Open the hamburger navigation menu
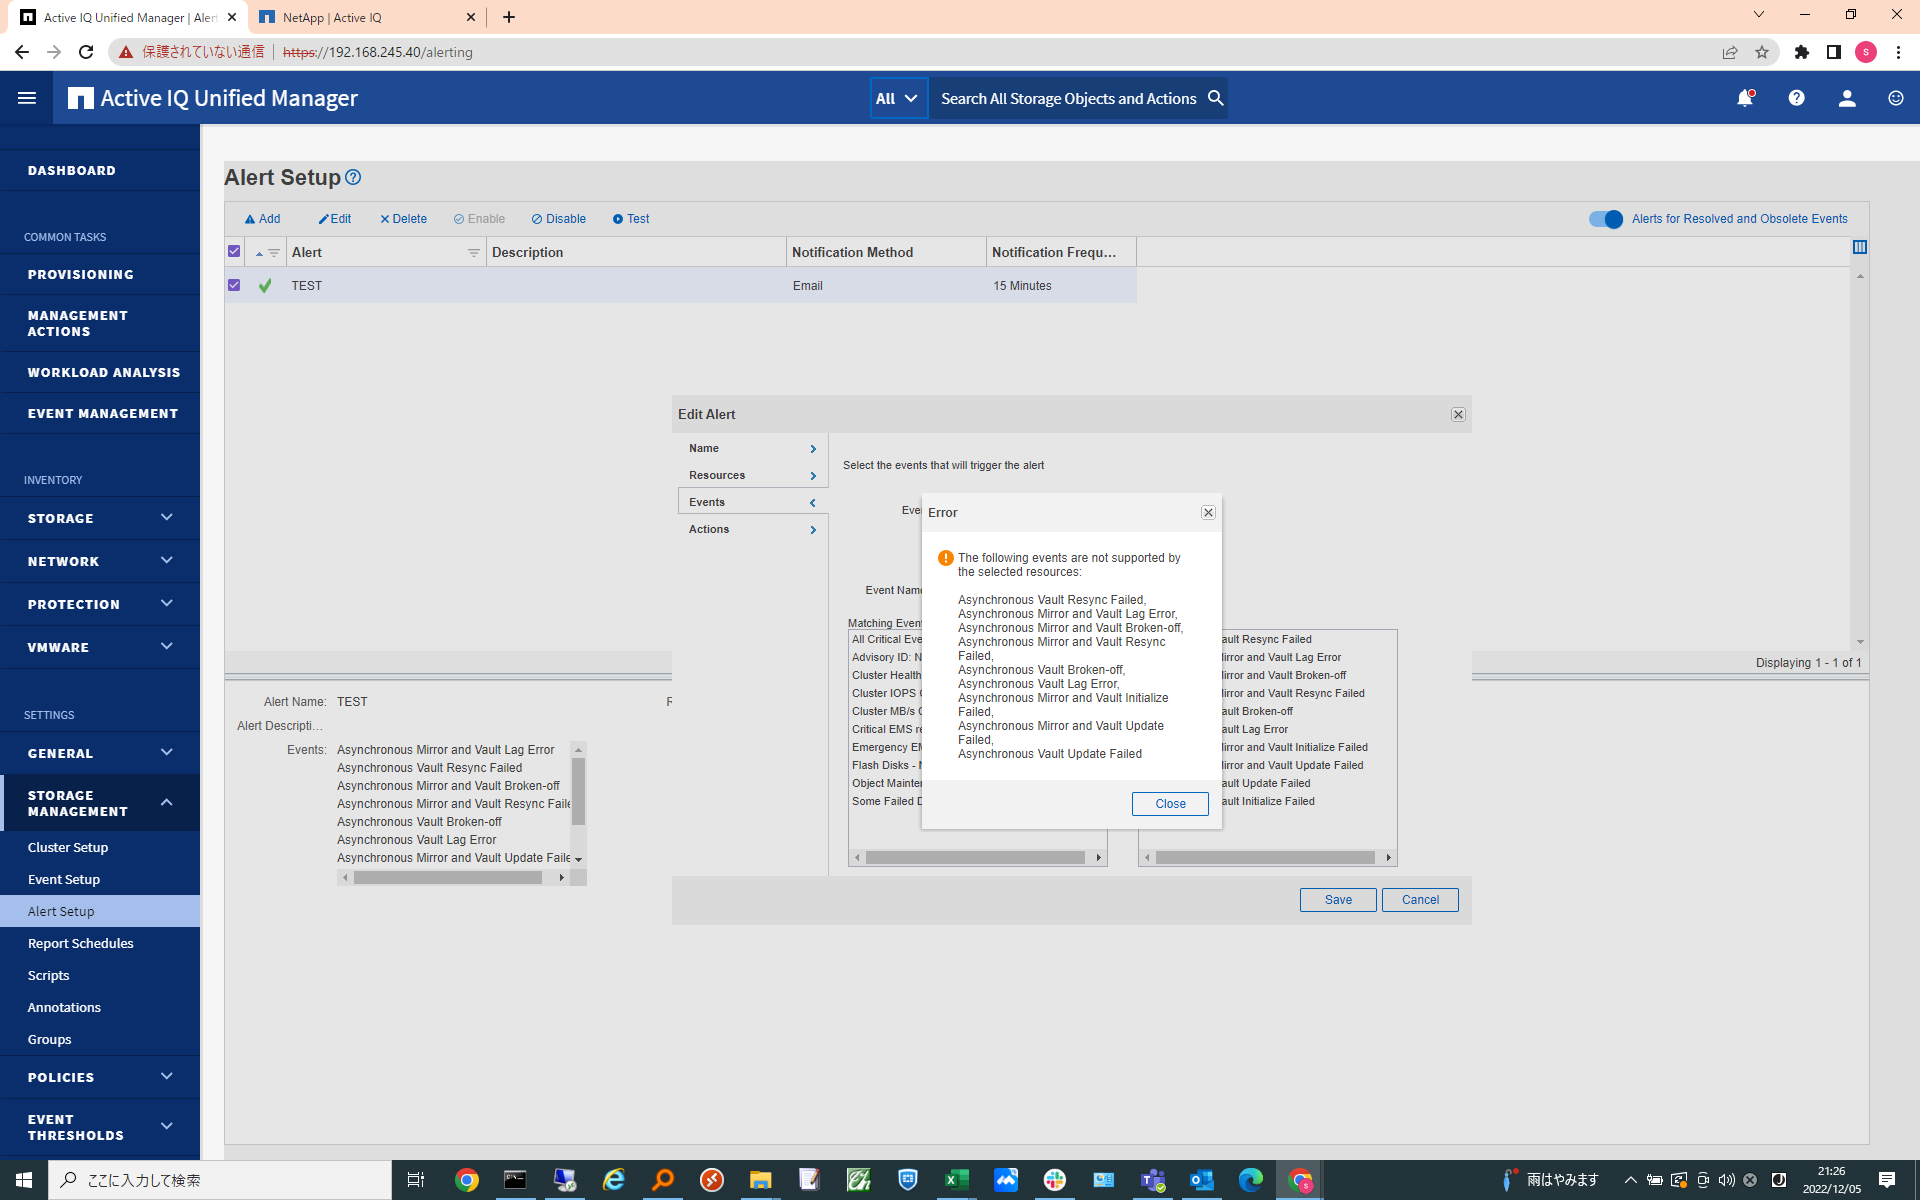 pyautogui.click(x=27, y=98)
